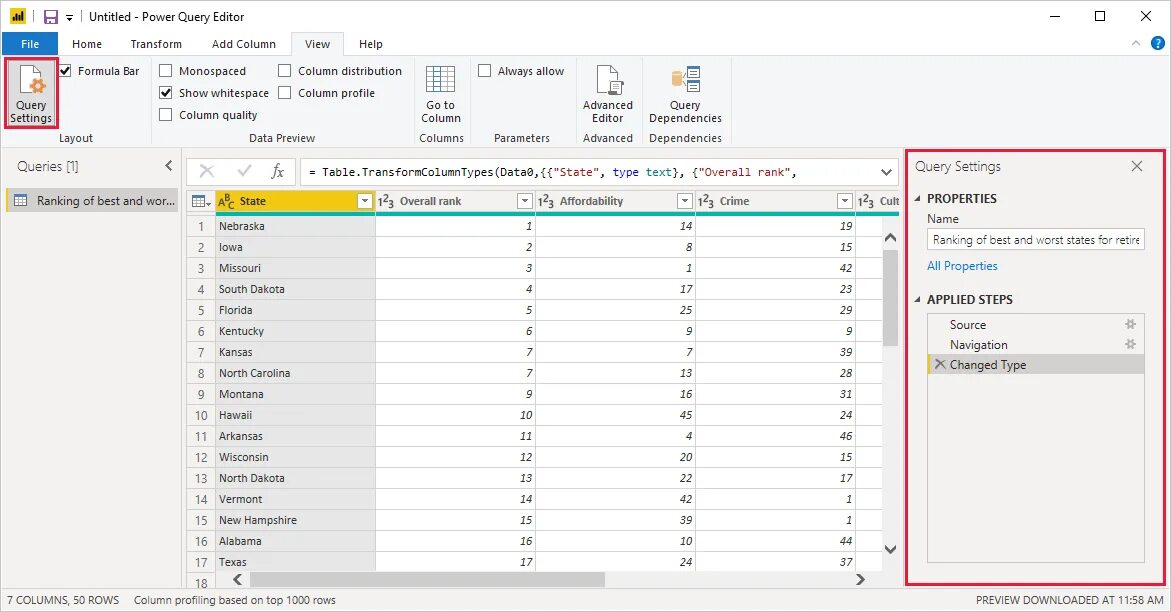
Task: Open Overall rank filter dropdown
Action: (524, 201)
